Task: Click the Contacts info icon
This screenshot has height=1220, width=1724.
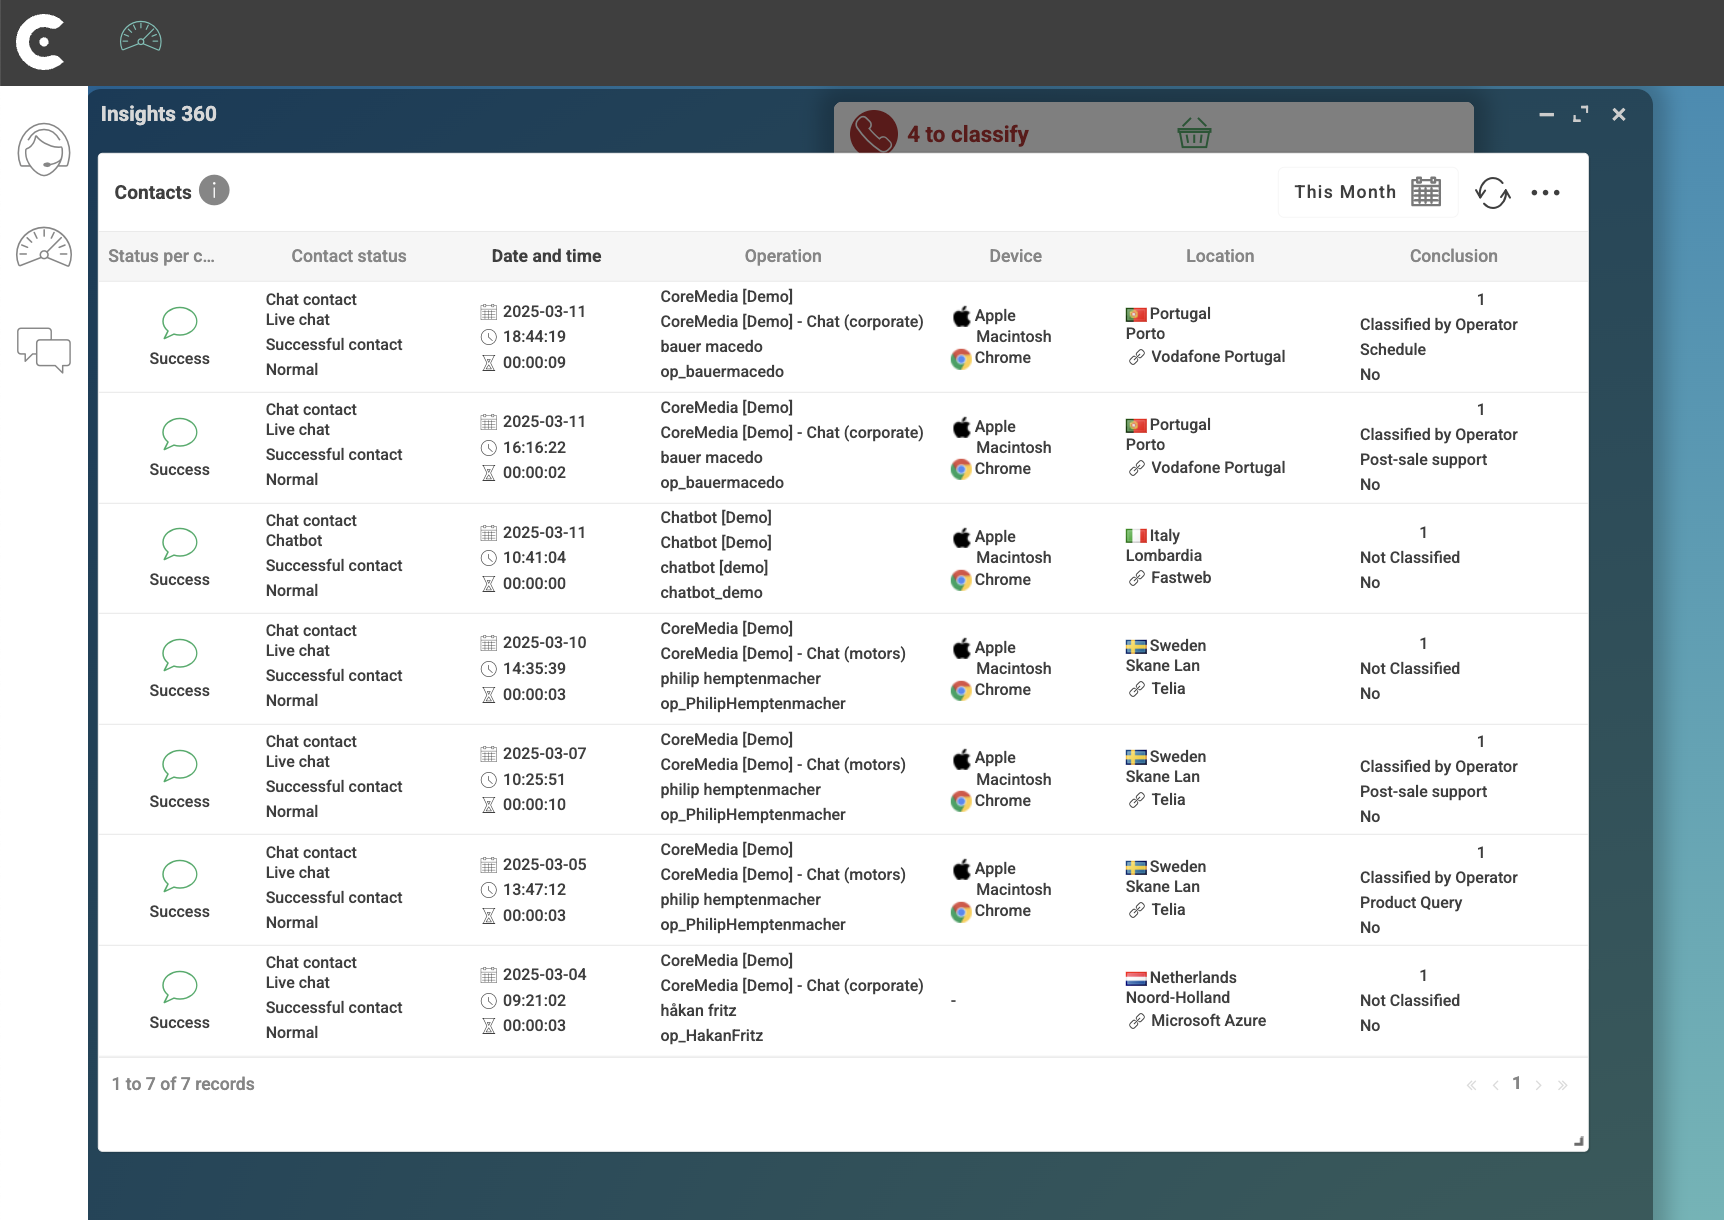Action: 214,190
